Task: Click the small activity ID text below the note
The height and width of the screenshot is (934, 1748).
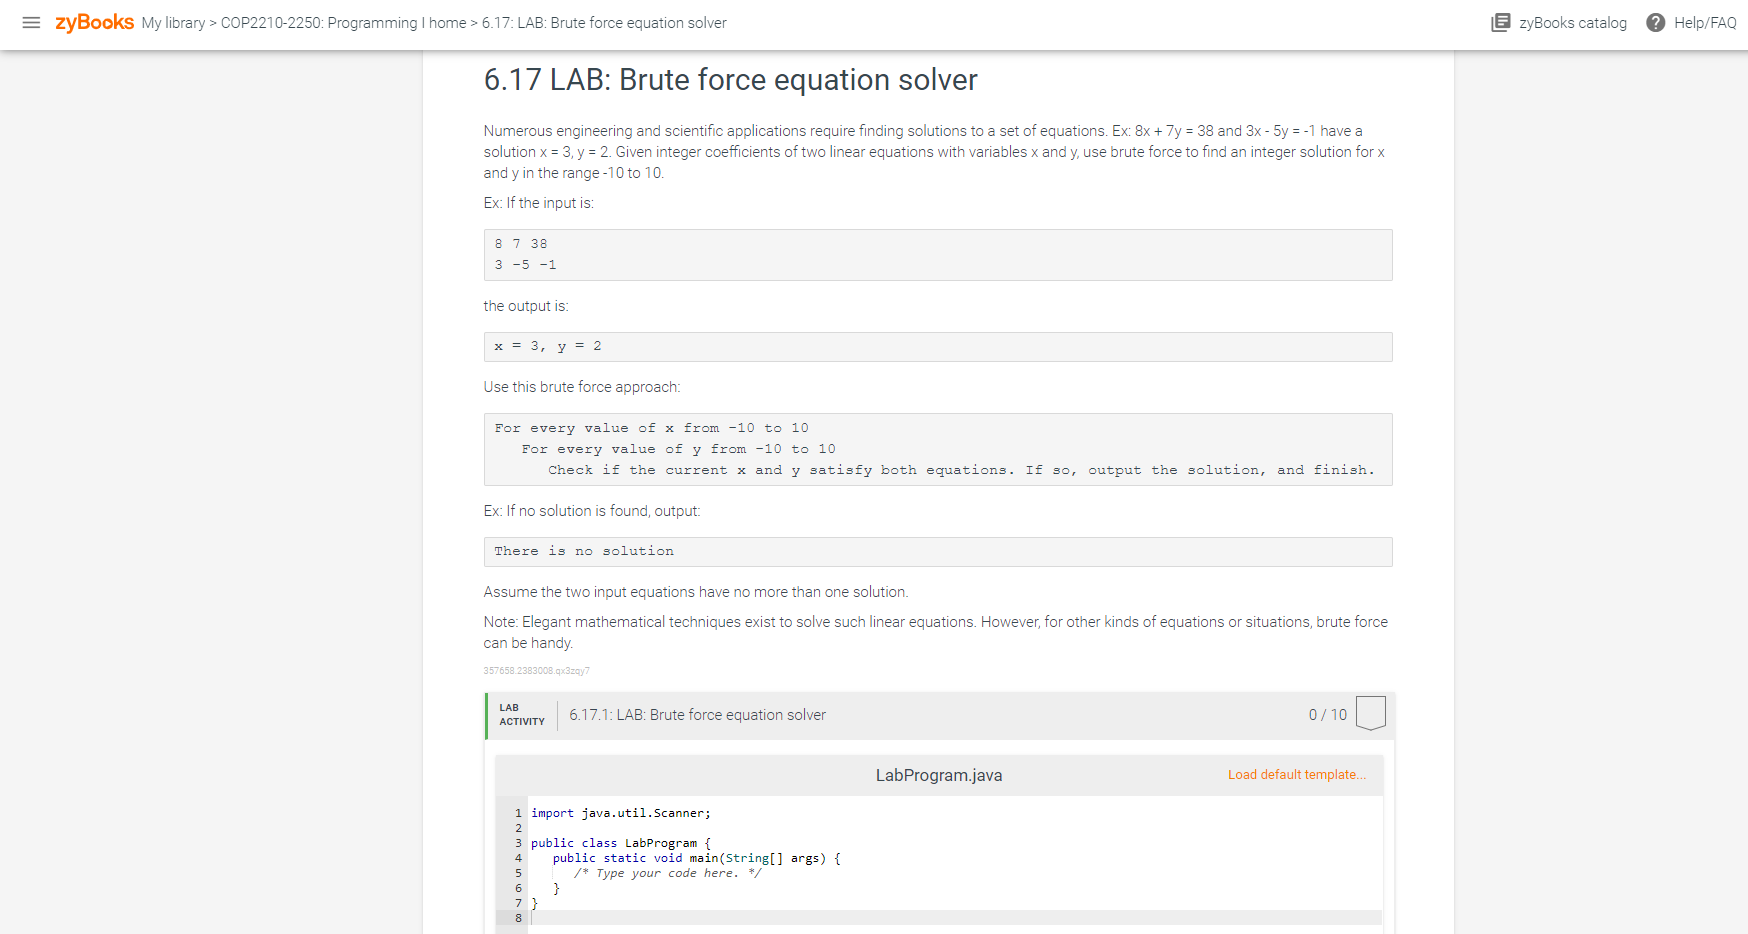Action: [x=537, y=671]
